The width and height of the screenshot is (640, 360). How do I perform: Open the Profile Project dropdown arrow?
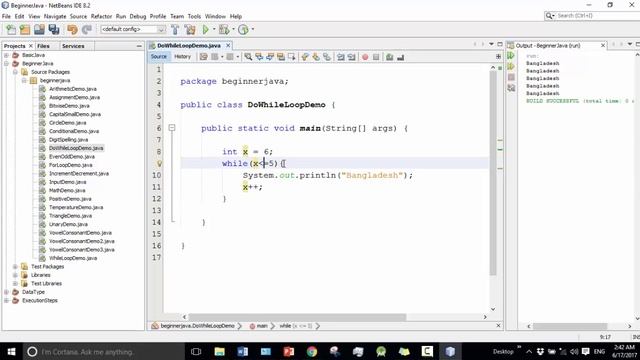pyautogui.click(x=253, y=29)
